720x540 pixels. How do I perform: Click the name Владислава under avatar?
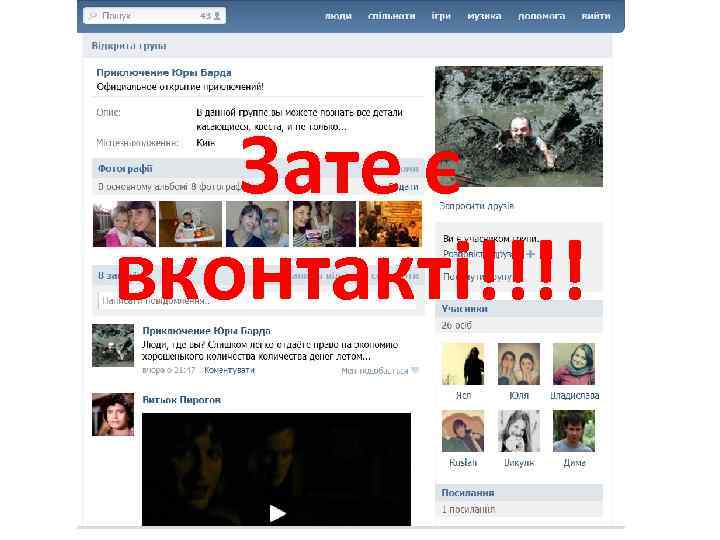[574, 395]
